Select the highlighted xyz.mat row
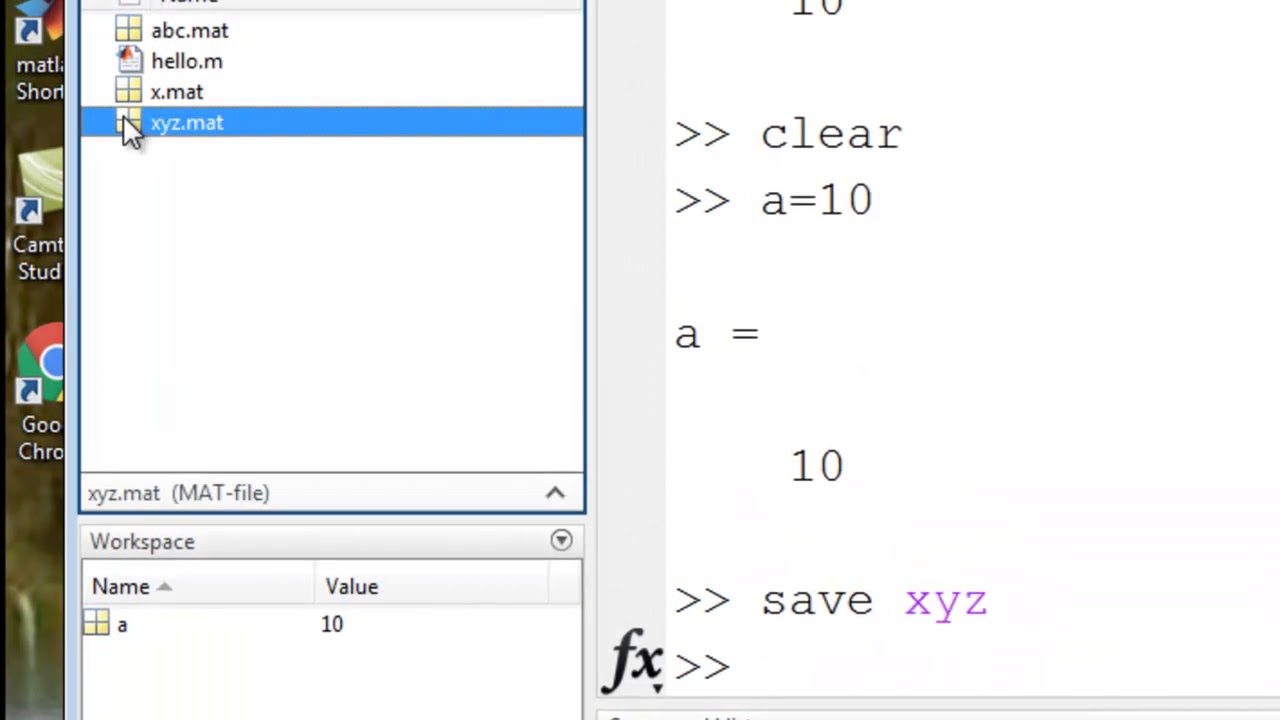Image resolution: width=1280 pixels, height=720 pixels. click(x=331, y=123)
